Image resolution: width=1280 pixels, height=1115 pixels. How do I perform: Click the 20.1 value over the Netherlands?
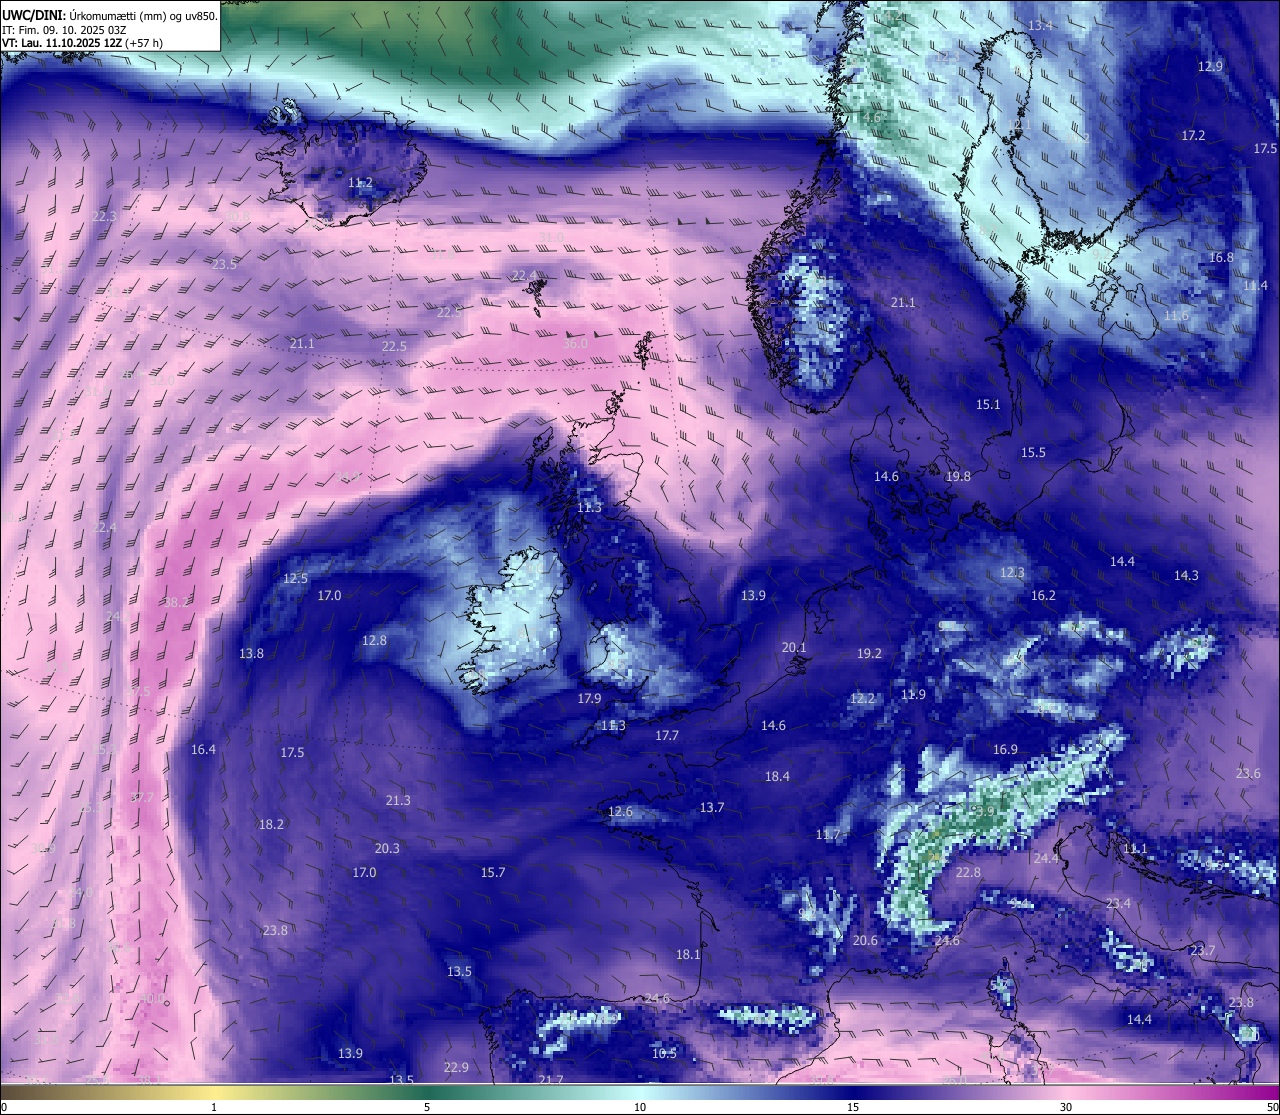coord(794,647)
